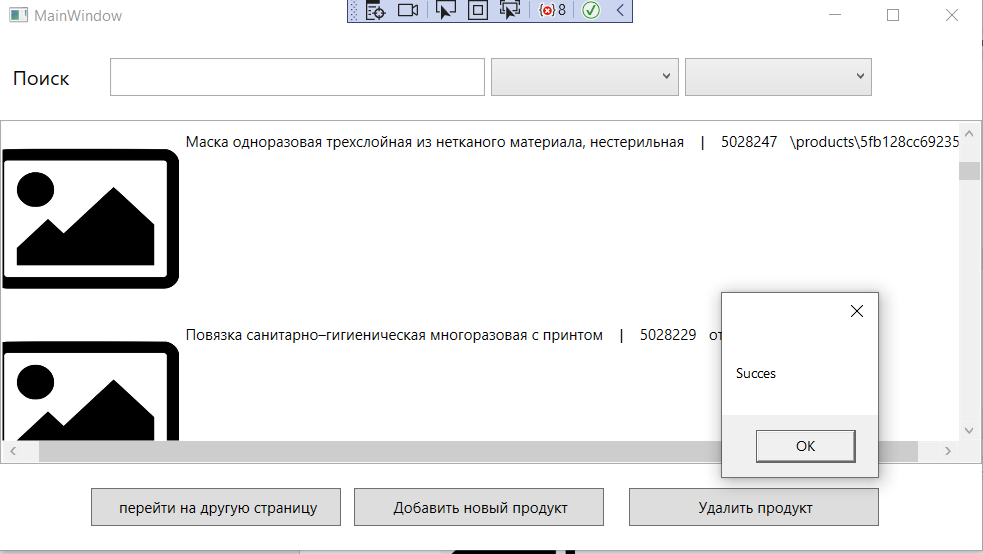Image resolution: width=983 pixels, height=554 pixels.
Task: Click the Повязка санитарно-гигиеническая многоразовая product name
Action: 394,335
